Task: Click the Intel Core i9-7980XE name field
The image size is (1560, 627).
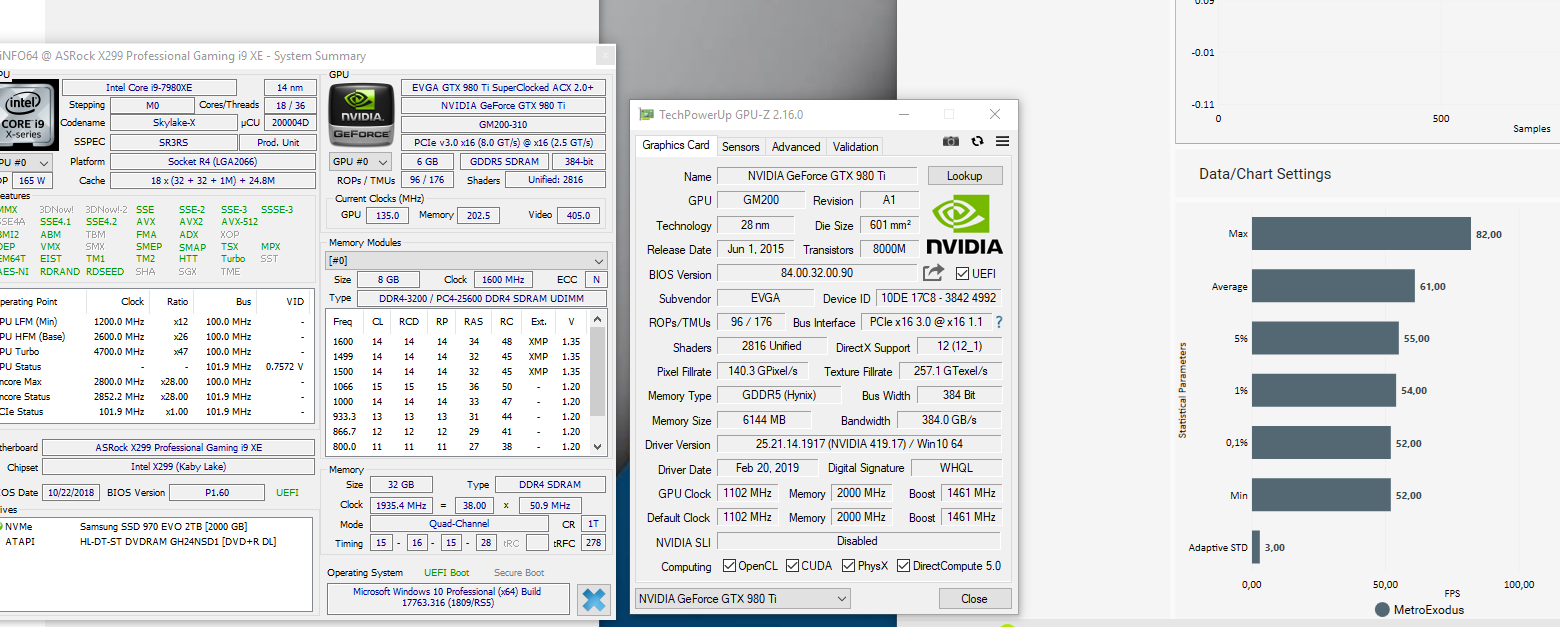Action: (149, 87)
